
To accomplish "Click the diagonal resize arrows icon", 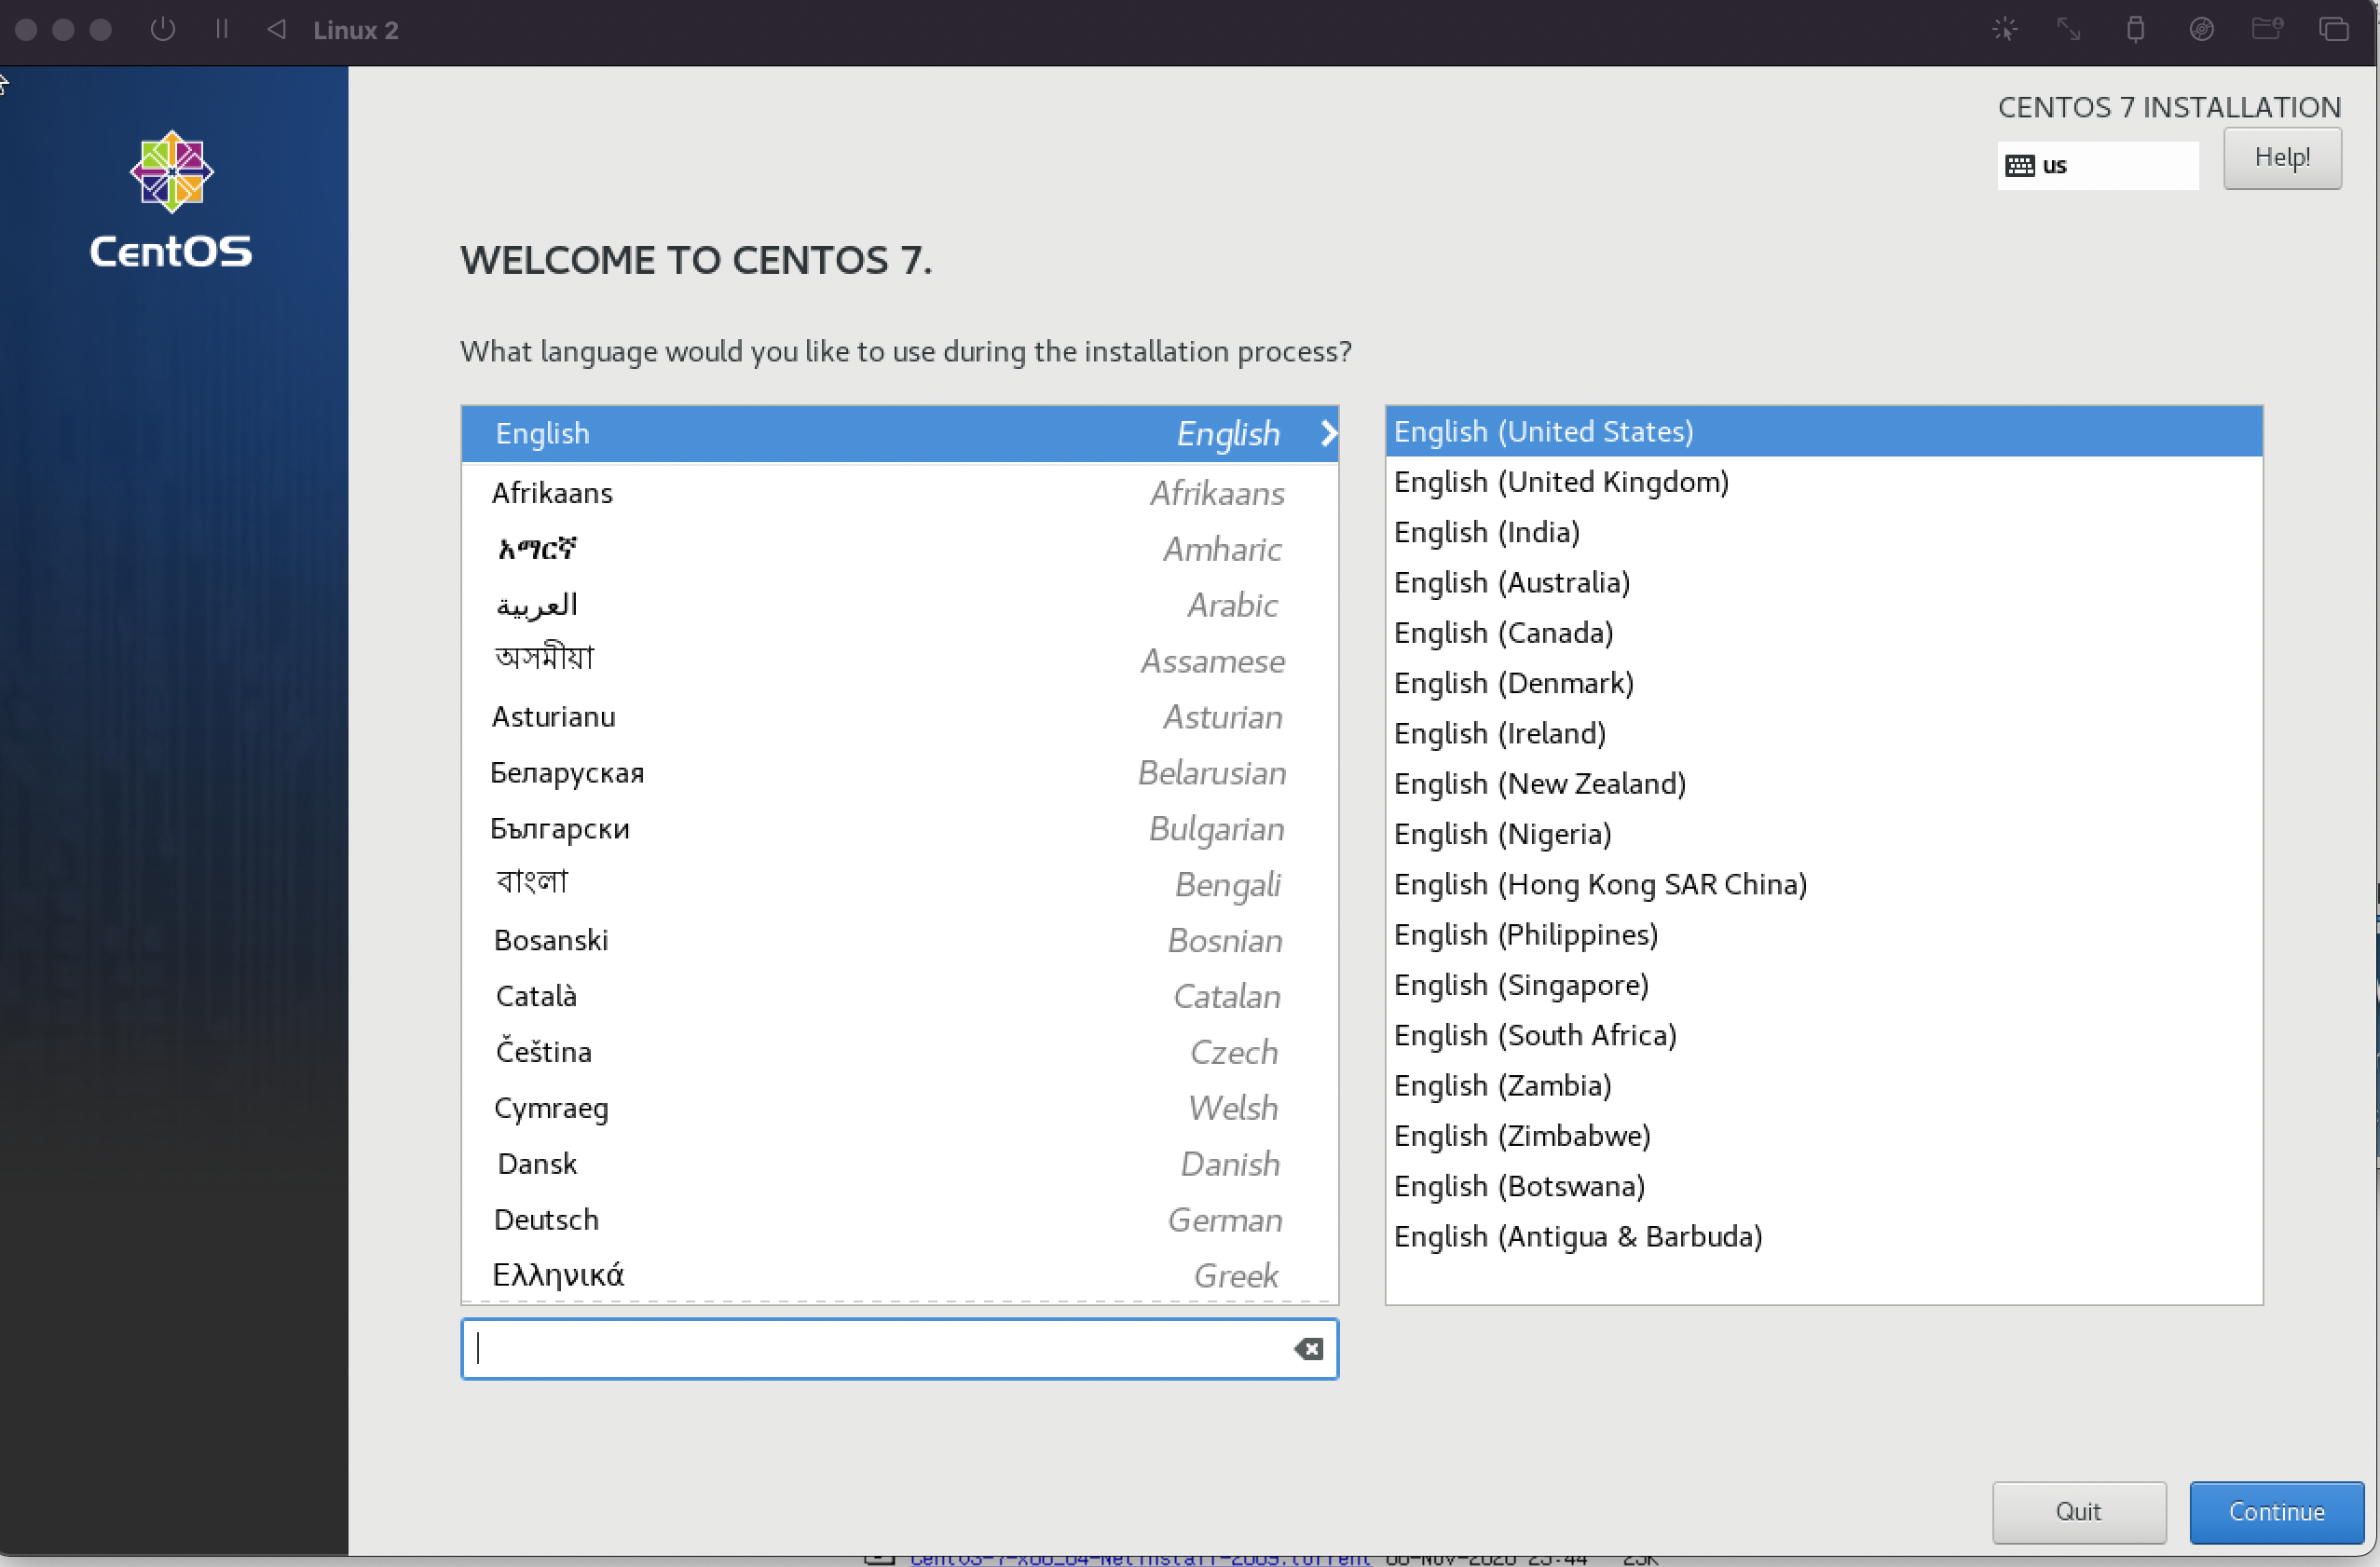I will click(x=2068, y=29).
